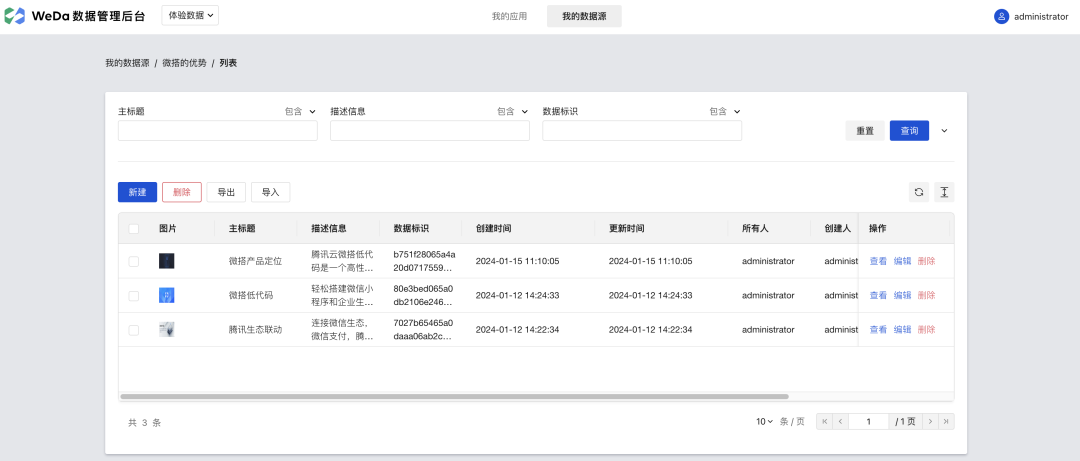The height and width of the screenshot is (461, 1080).
Task: Click the 导入 import button
Action: click(x=271, y=192)
